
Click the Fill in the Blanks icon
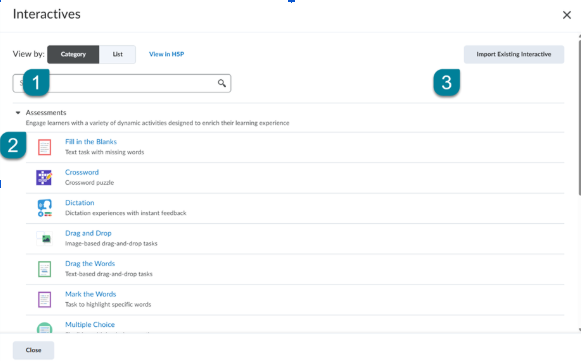click(x=44, y=147)
